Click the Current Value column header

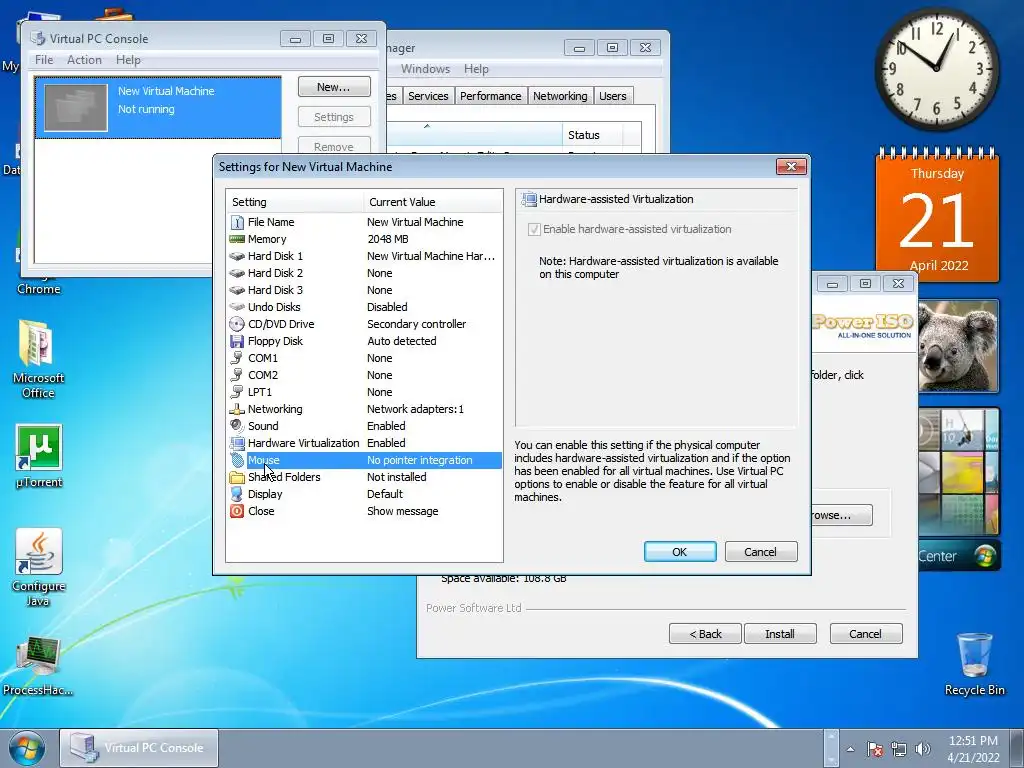pos(433,202)
